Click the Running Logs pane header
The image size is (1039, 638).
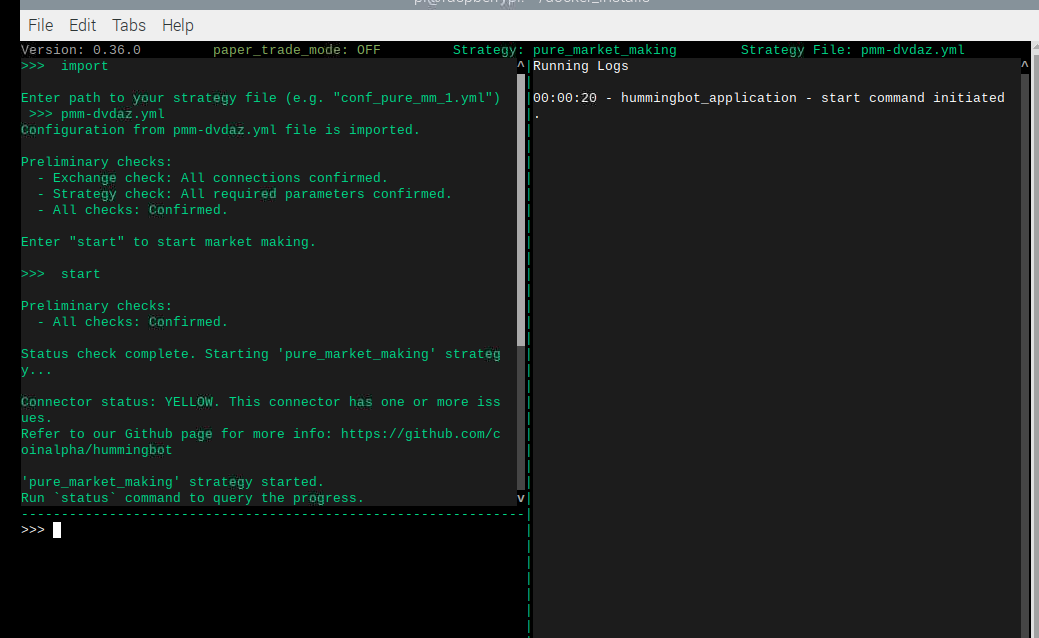pyautogui.click(x=580, y=65)
